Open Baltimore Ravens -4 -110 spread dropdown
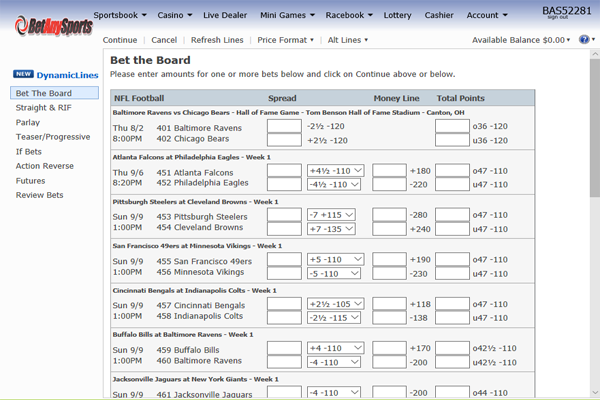Screen dimensions: 600x400 [x=334, y=362]
